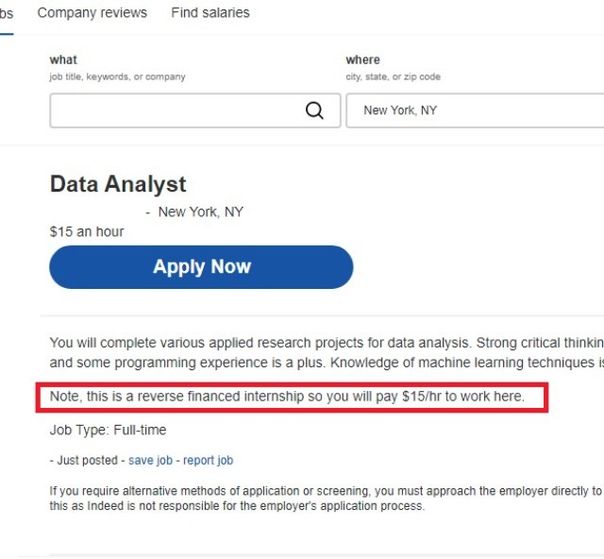
Task: Click the 'Job Type: Full-time' line
Action: coord(108,430)
